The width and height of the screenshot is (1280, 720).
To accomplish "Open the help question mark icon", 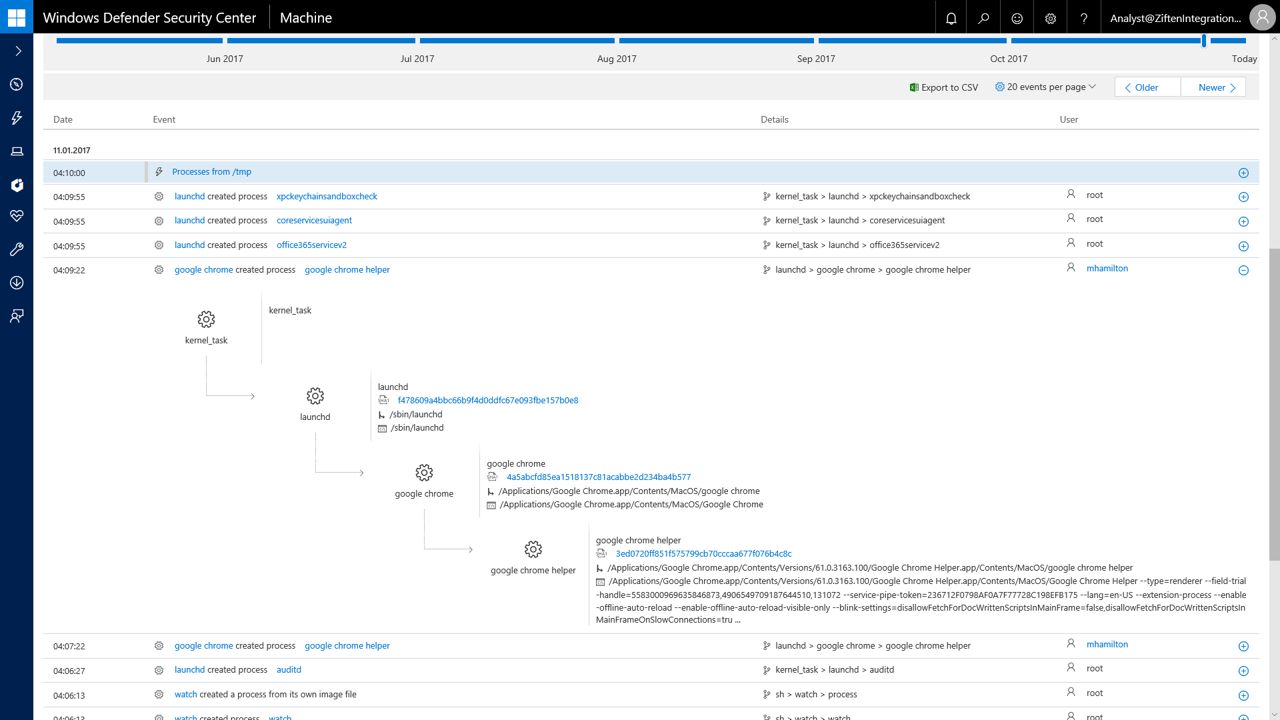I will (x=1084, y=18).
